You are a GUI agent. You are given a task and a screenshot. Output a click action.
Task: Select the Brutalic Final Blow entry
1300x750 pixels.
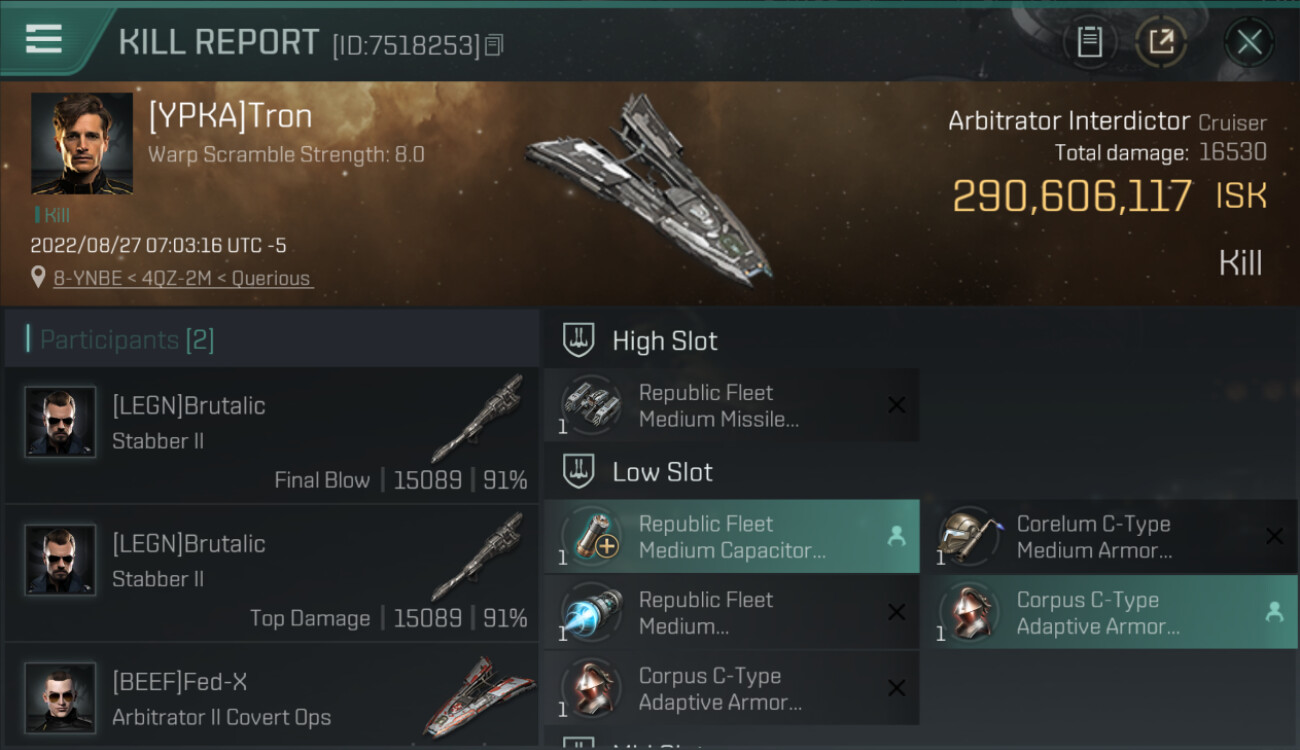[x=272, y=435]
